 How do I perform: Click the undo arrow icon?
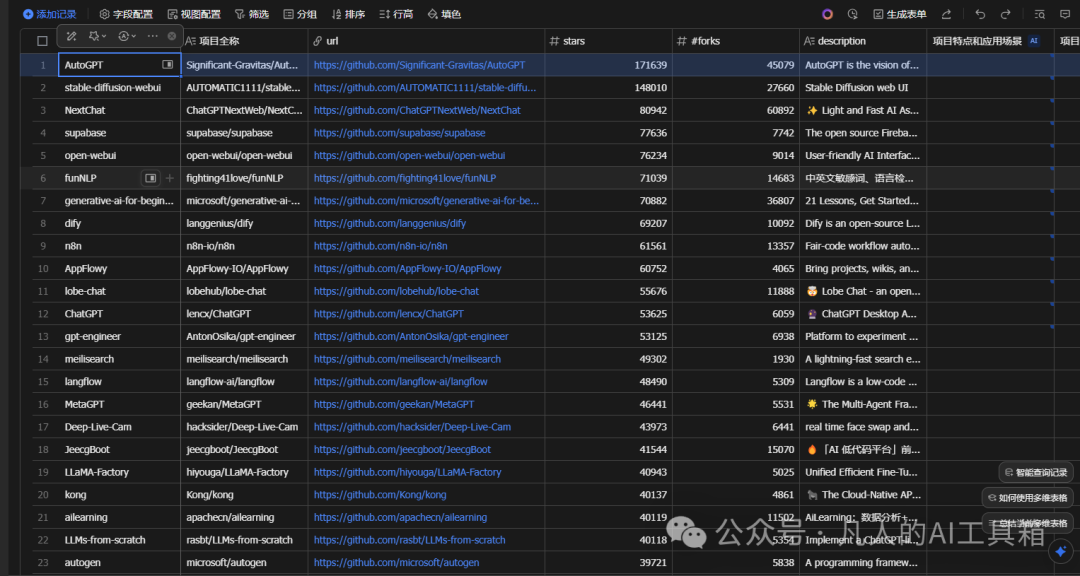[981, 14]
